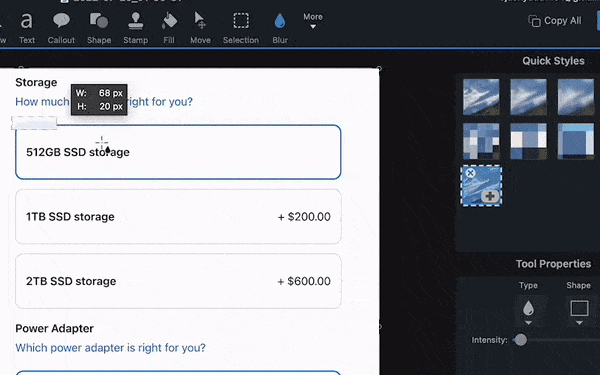Click the '+ $600.00' price text
Image resolution: width=600 pixels, height=375 pixels.
(x=304, y=281)
